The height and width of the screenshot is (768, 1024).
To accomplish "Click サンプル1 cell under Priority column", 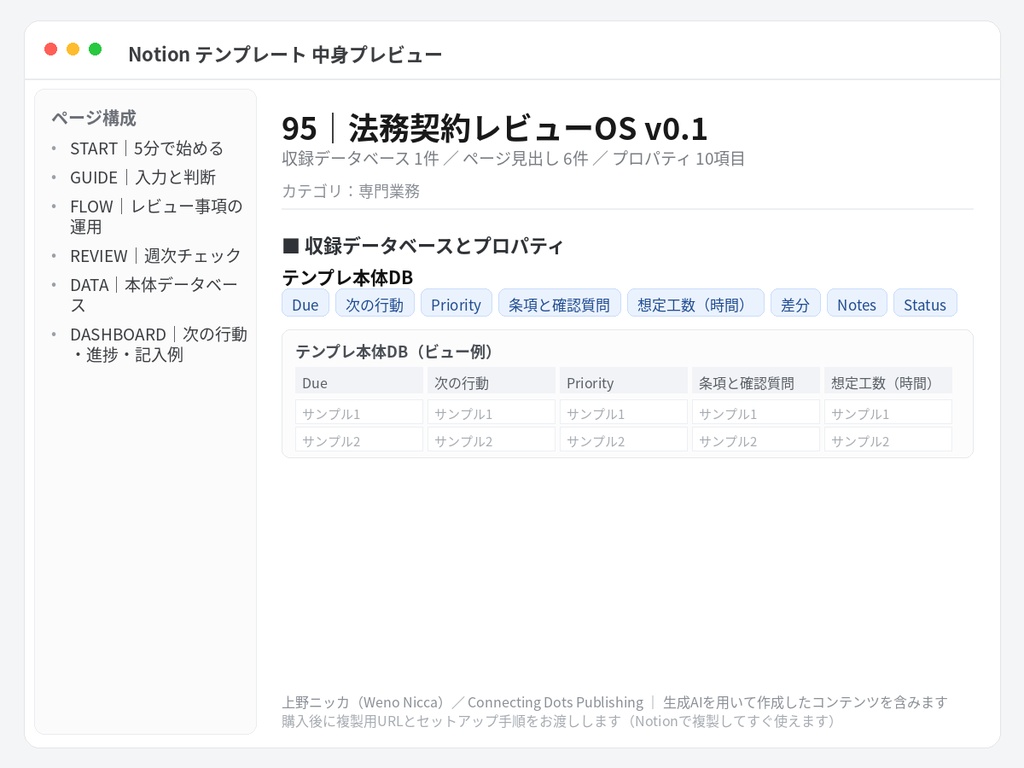I will pyautogui.click(x=623, y=413).
